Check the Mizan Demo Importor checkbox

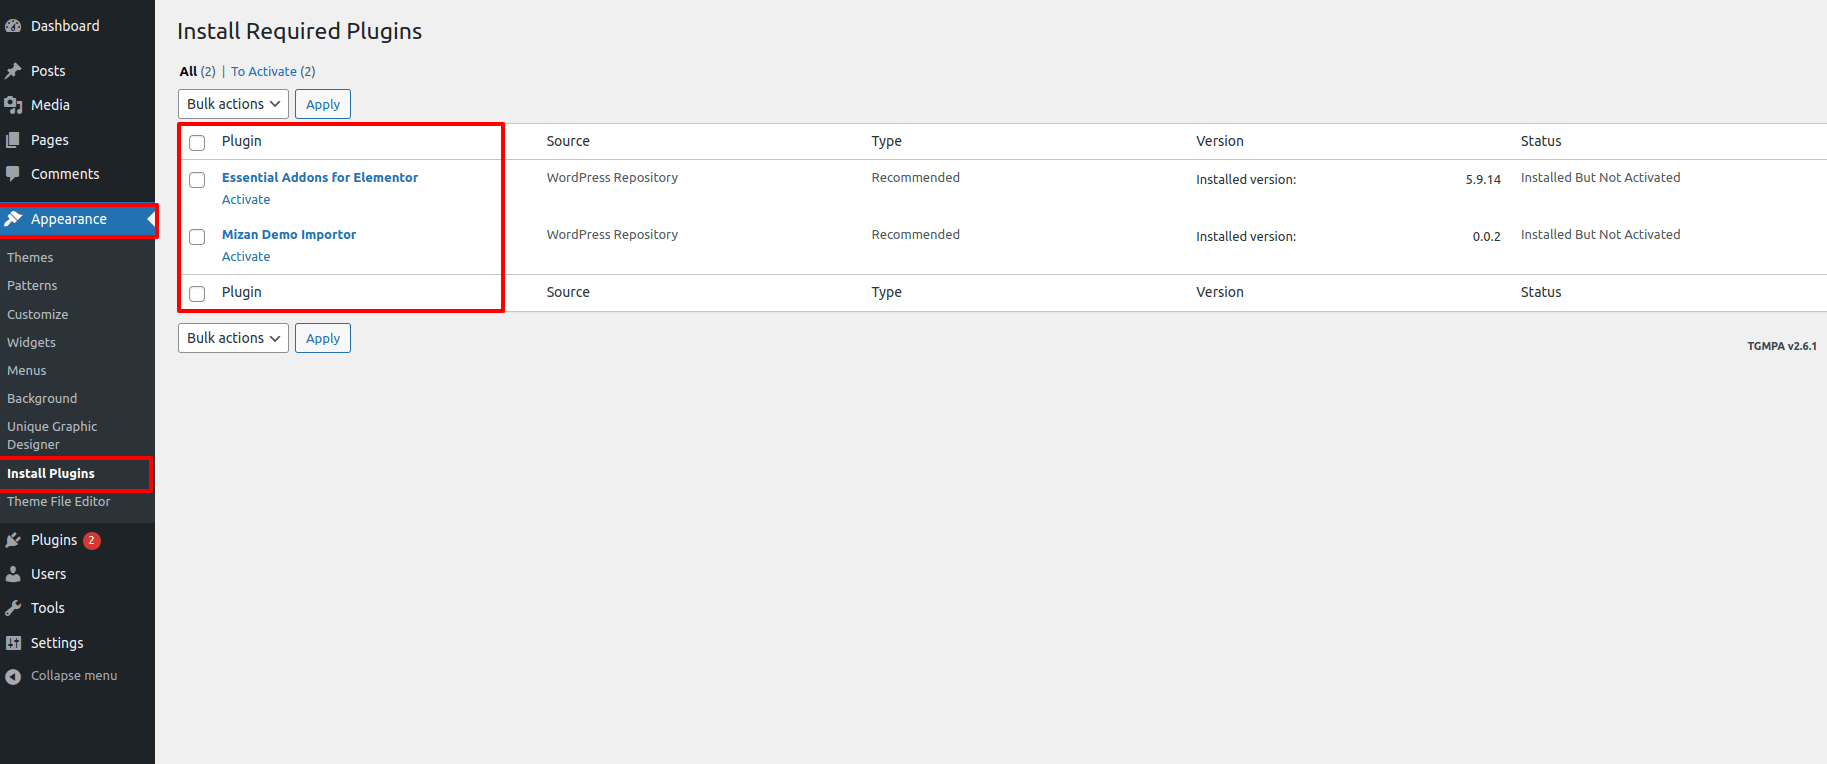tap(197, 237)
